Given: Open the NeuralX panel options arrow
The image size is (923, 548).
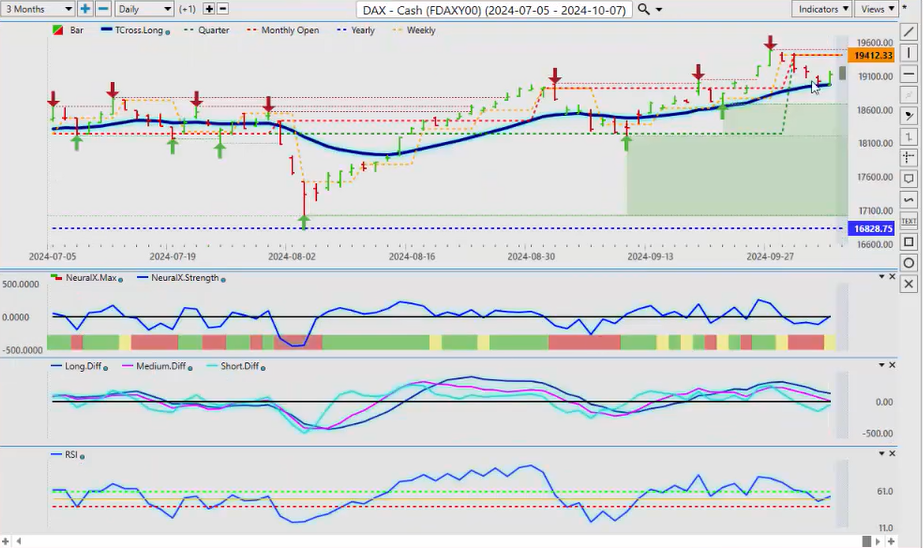Looking at the screenshot, I should point(882,277).
